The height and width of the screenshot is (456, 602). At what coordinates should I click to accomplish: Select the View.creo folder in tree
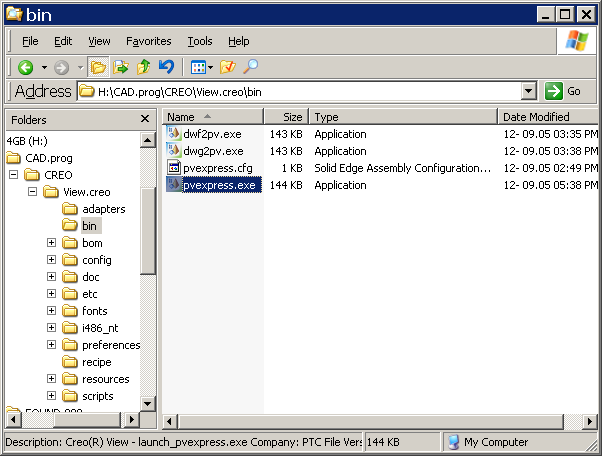tap(87, 192)
